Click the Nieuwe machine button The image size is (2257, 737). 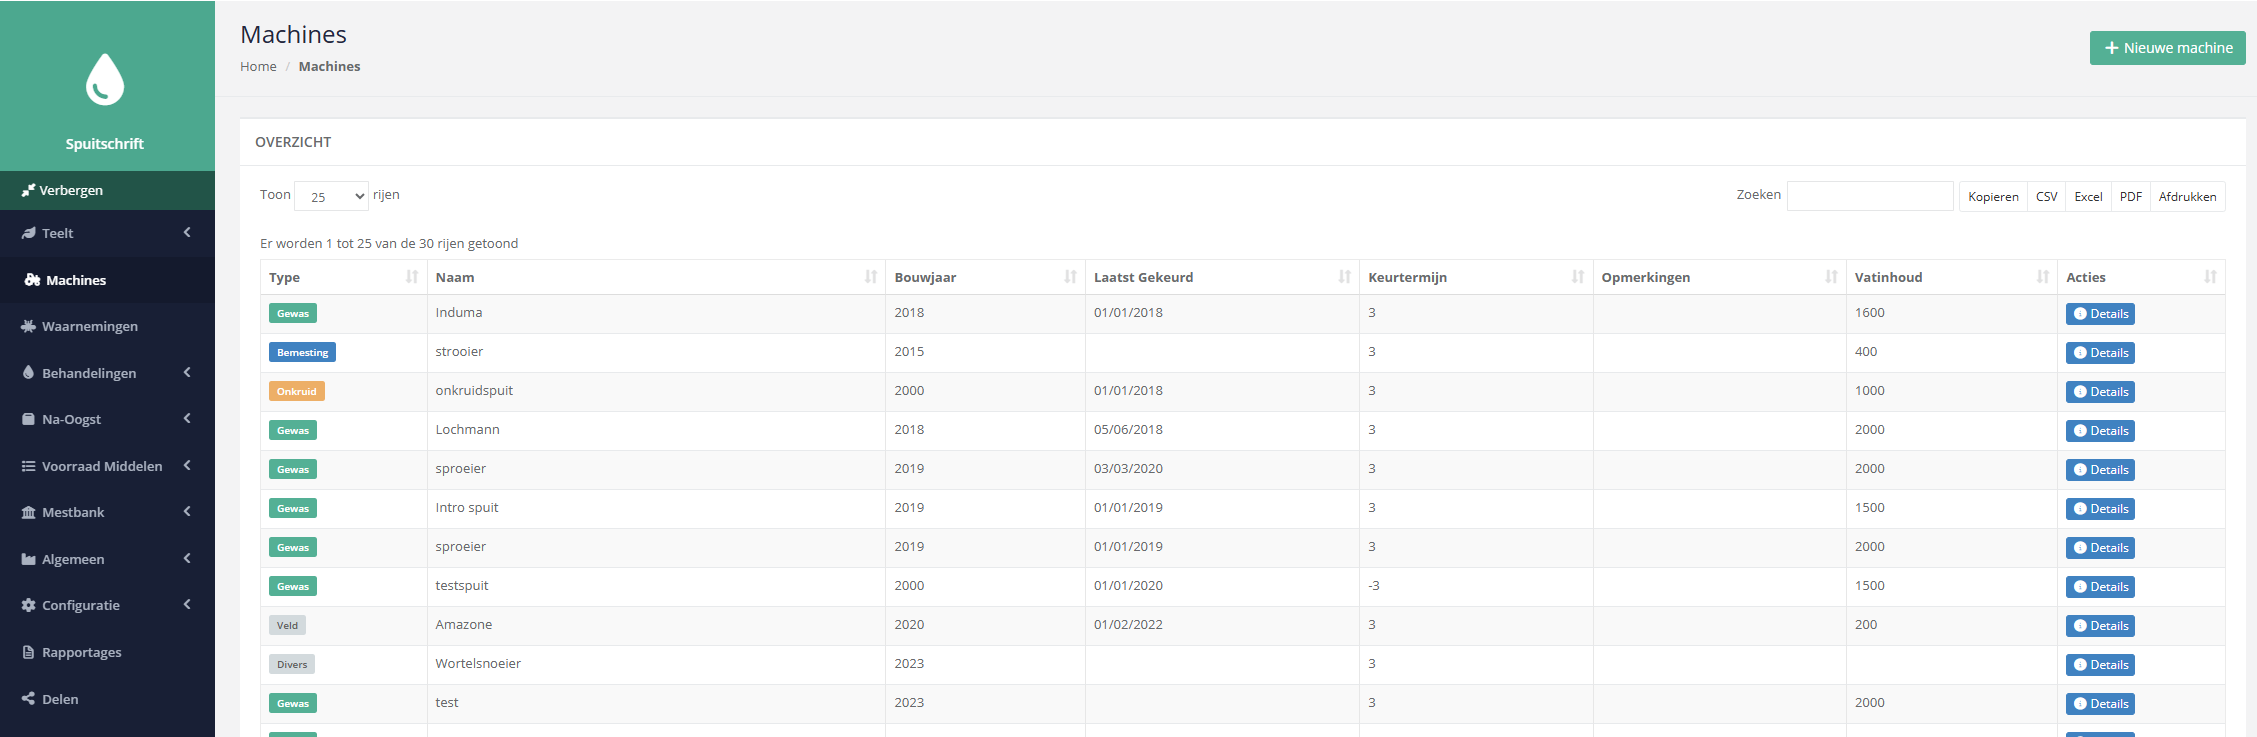point(2167,48)
